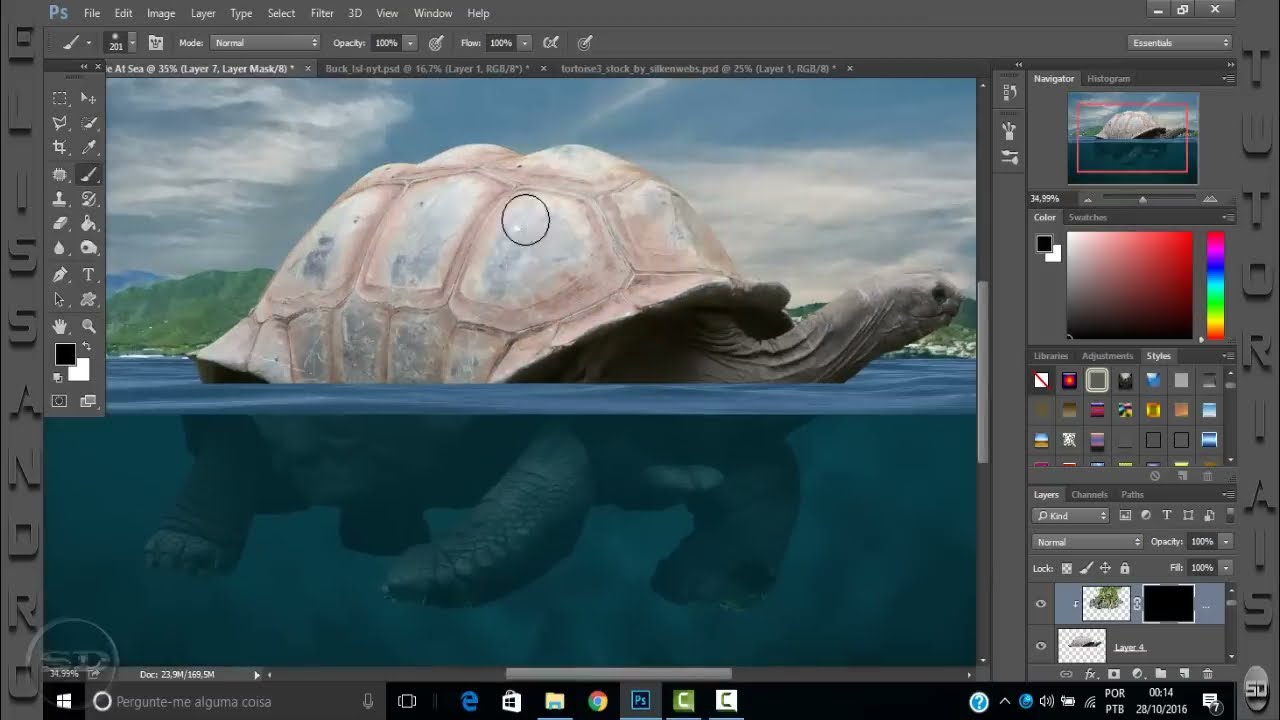Viewport: 1280px width, 720px height.
Task: Open the File menu
Action: pos(92,13)
